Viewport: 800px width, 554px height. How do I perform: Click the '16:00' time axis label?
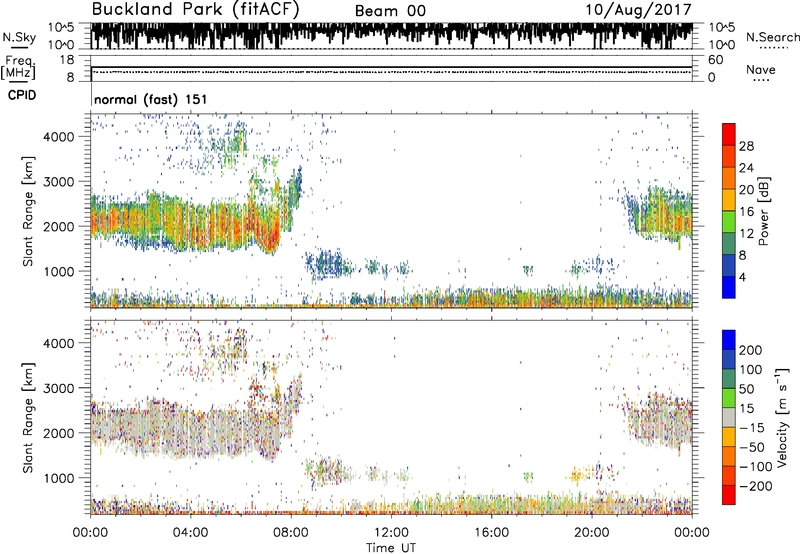coord(491,533)
